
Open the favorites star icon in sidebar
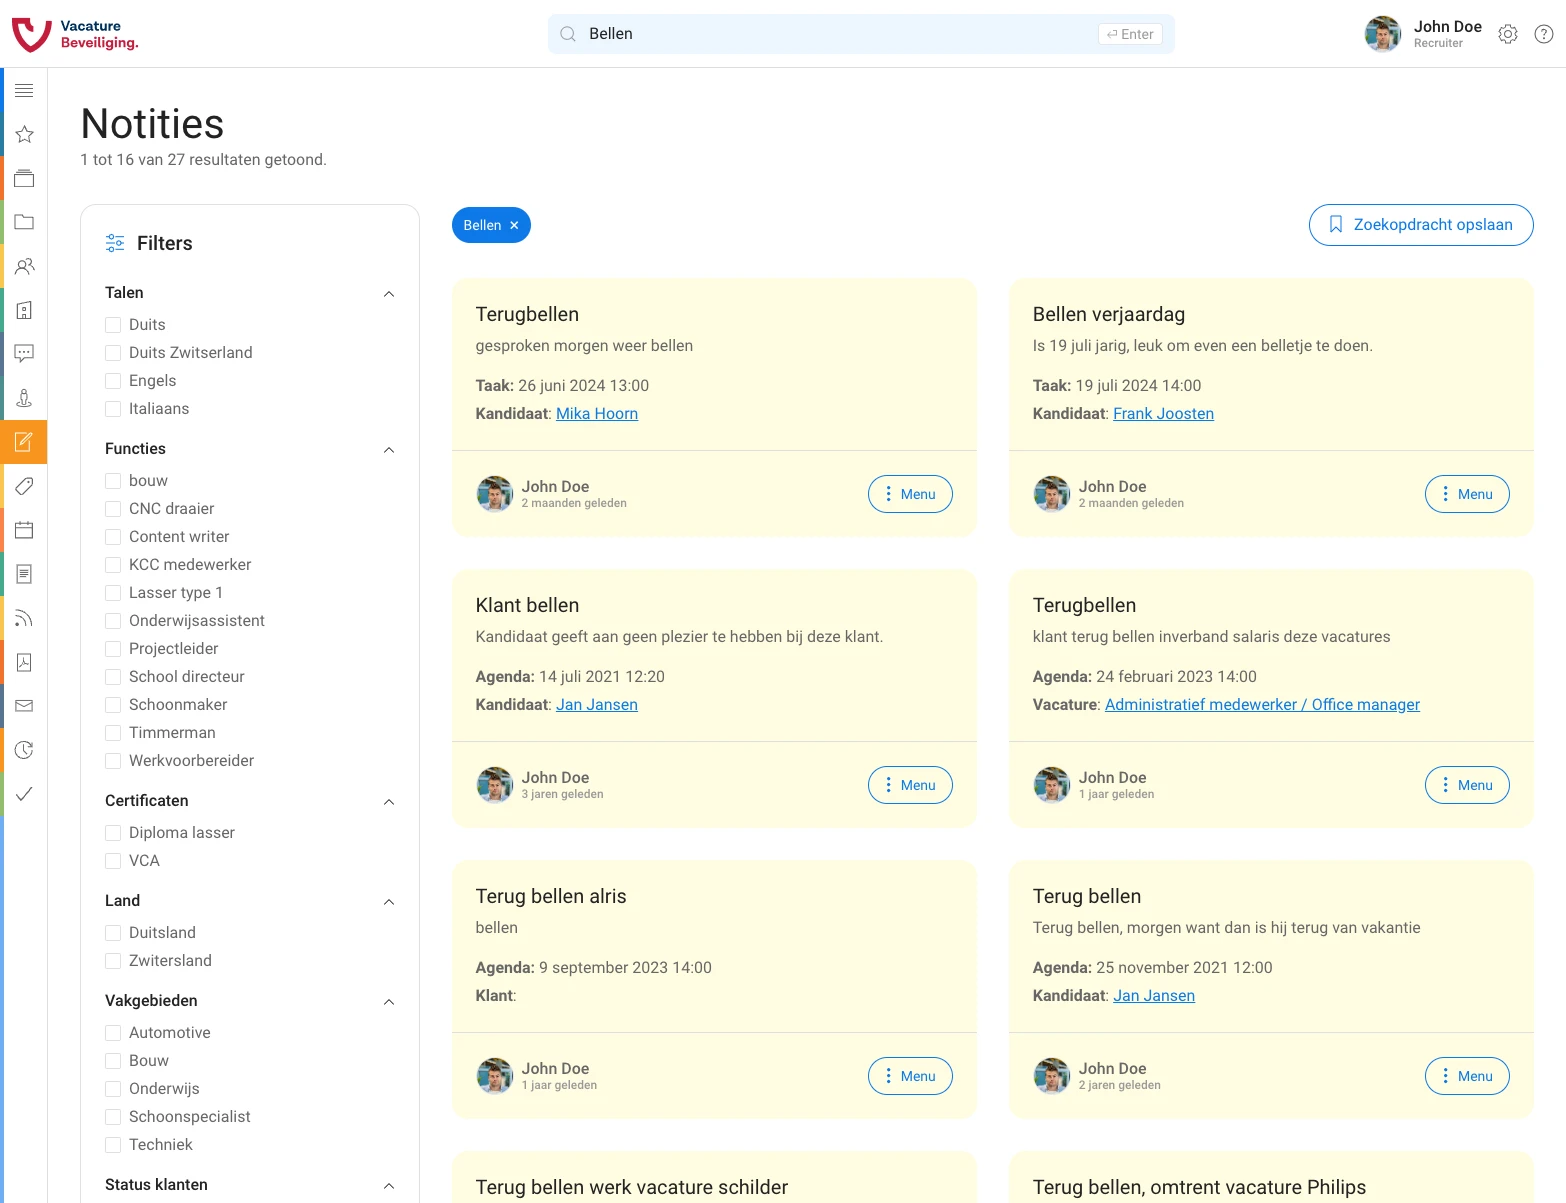[x=24, y=134]
